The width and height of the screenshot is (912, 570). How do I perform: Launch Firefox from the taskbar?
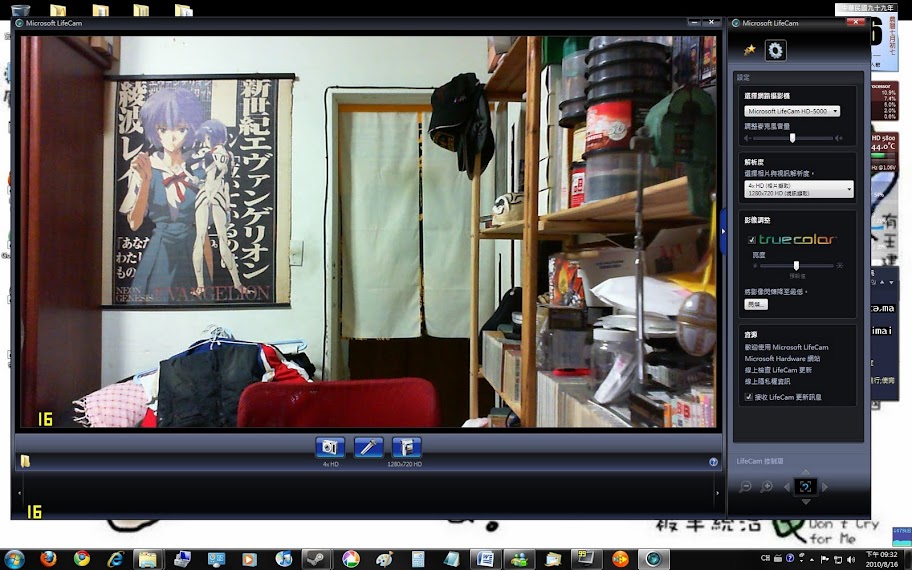coord(48,559)
